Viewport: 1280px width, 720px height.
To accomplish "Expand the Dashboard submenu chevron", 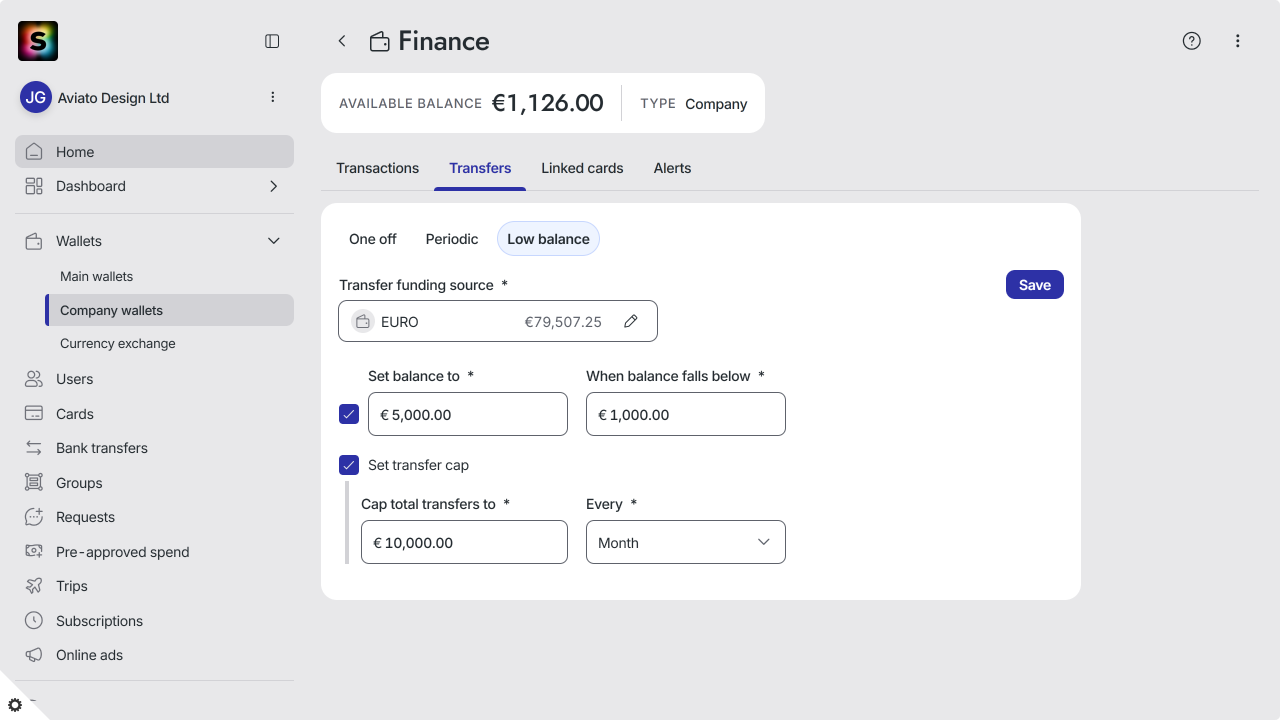I will click(274, 186).
